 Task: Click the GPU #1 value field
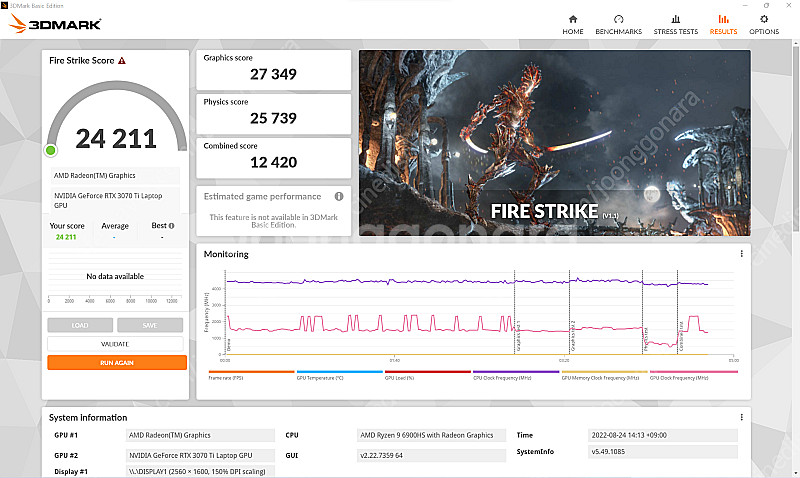tap(200, 435)
